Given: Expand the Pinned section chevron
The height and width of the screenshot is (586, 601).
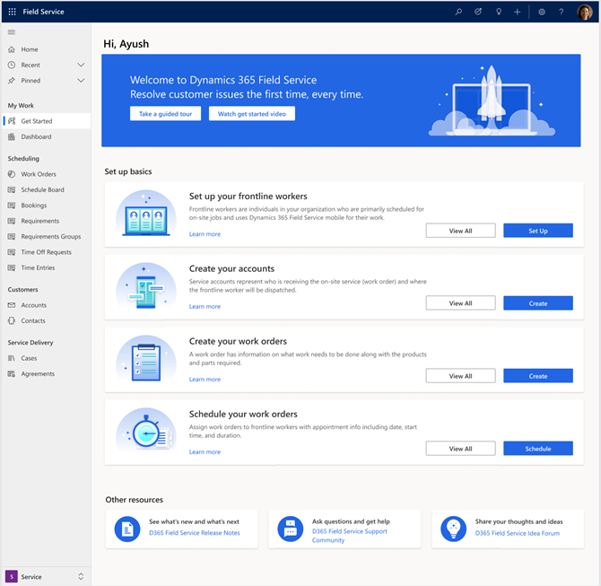Looking at the screenshot, I should coord(81,80).
